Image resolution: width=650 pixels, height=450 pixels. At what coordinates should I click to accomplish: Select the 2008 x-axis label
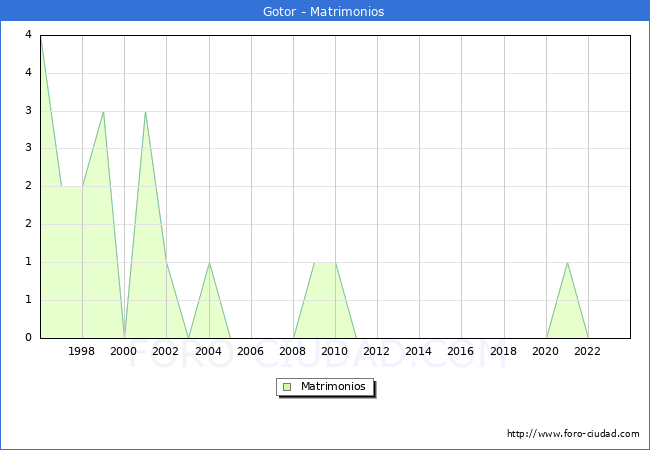[292, 351]
